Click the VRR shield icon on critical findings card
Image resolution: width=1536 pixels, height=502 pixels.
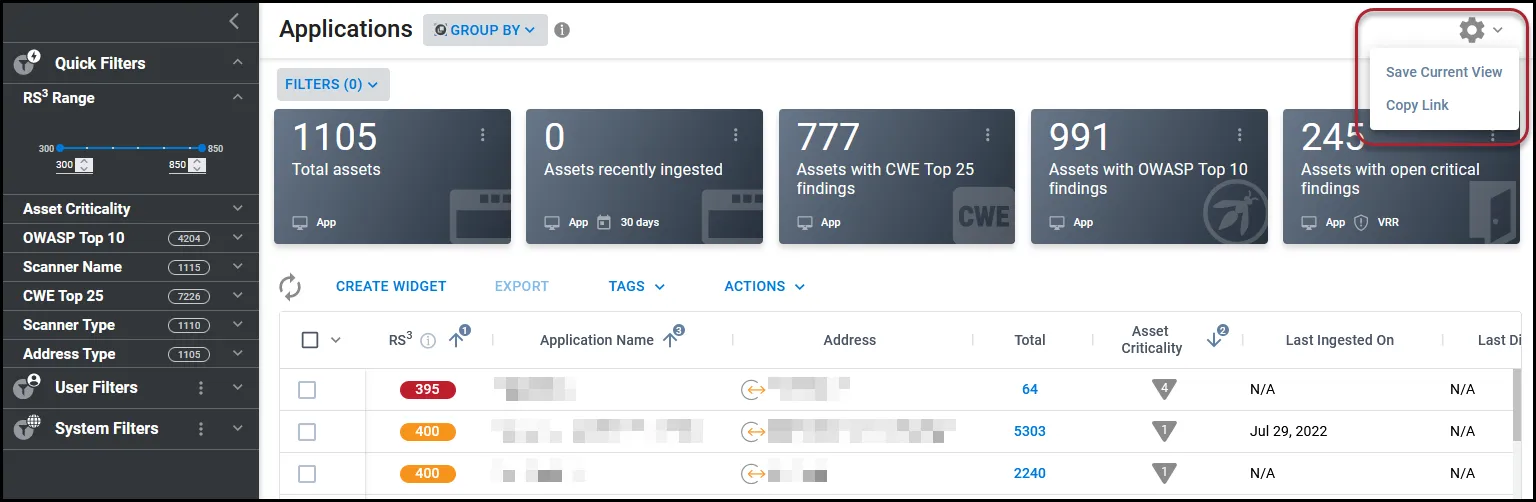(x=1360, y=222)
